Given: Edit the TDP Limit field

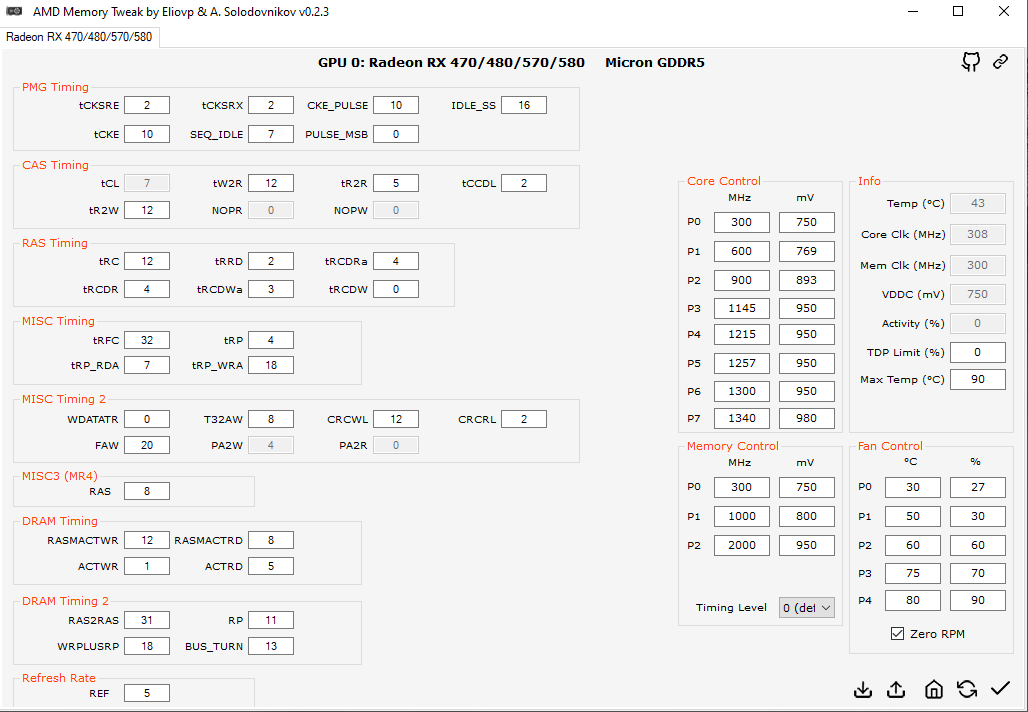Looking at the screenshot, I should point(978,352).
